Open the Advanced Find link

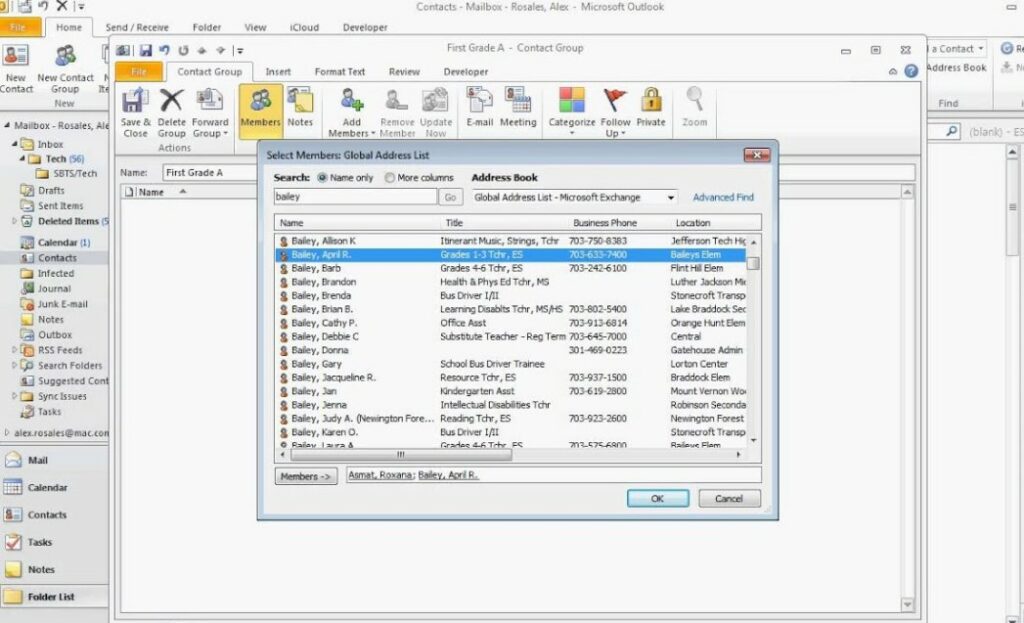723,197
